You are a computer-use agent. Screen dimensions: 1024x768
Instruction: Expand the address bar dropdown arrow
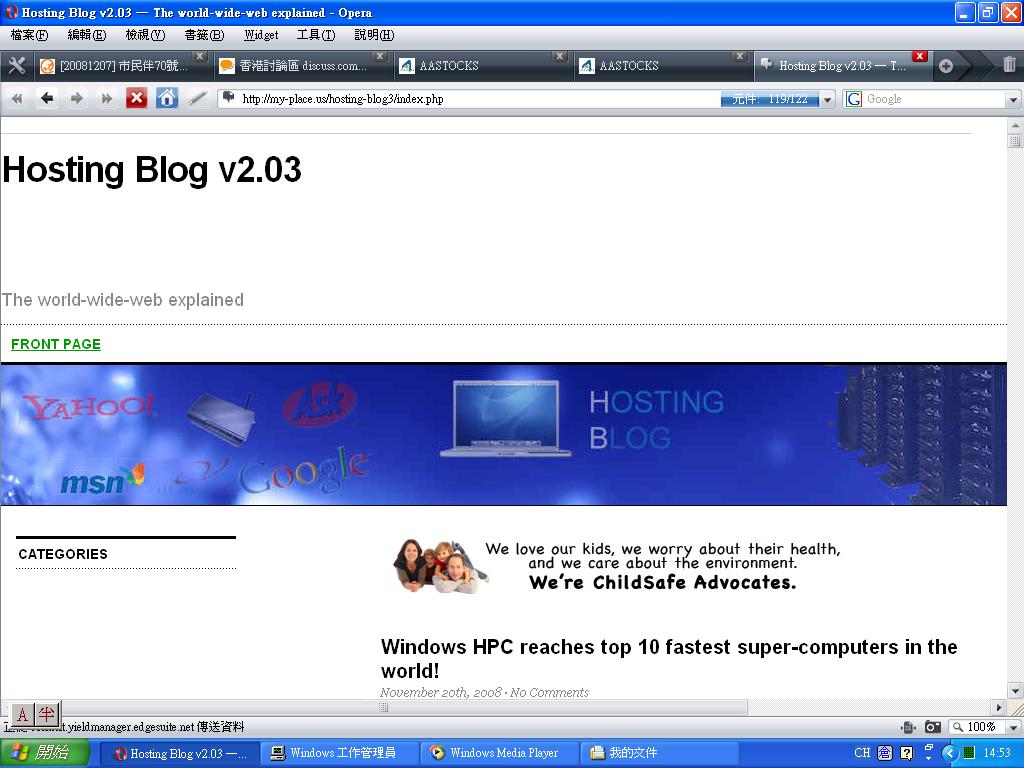pyautogui.click(x=828, y=99)
